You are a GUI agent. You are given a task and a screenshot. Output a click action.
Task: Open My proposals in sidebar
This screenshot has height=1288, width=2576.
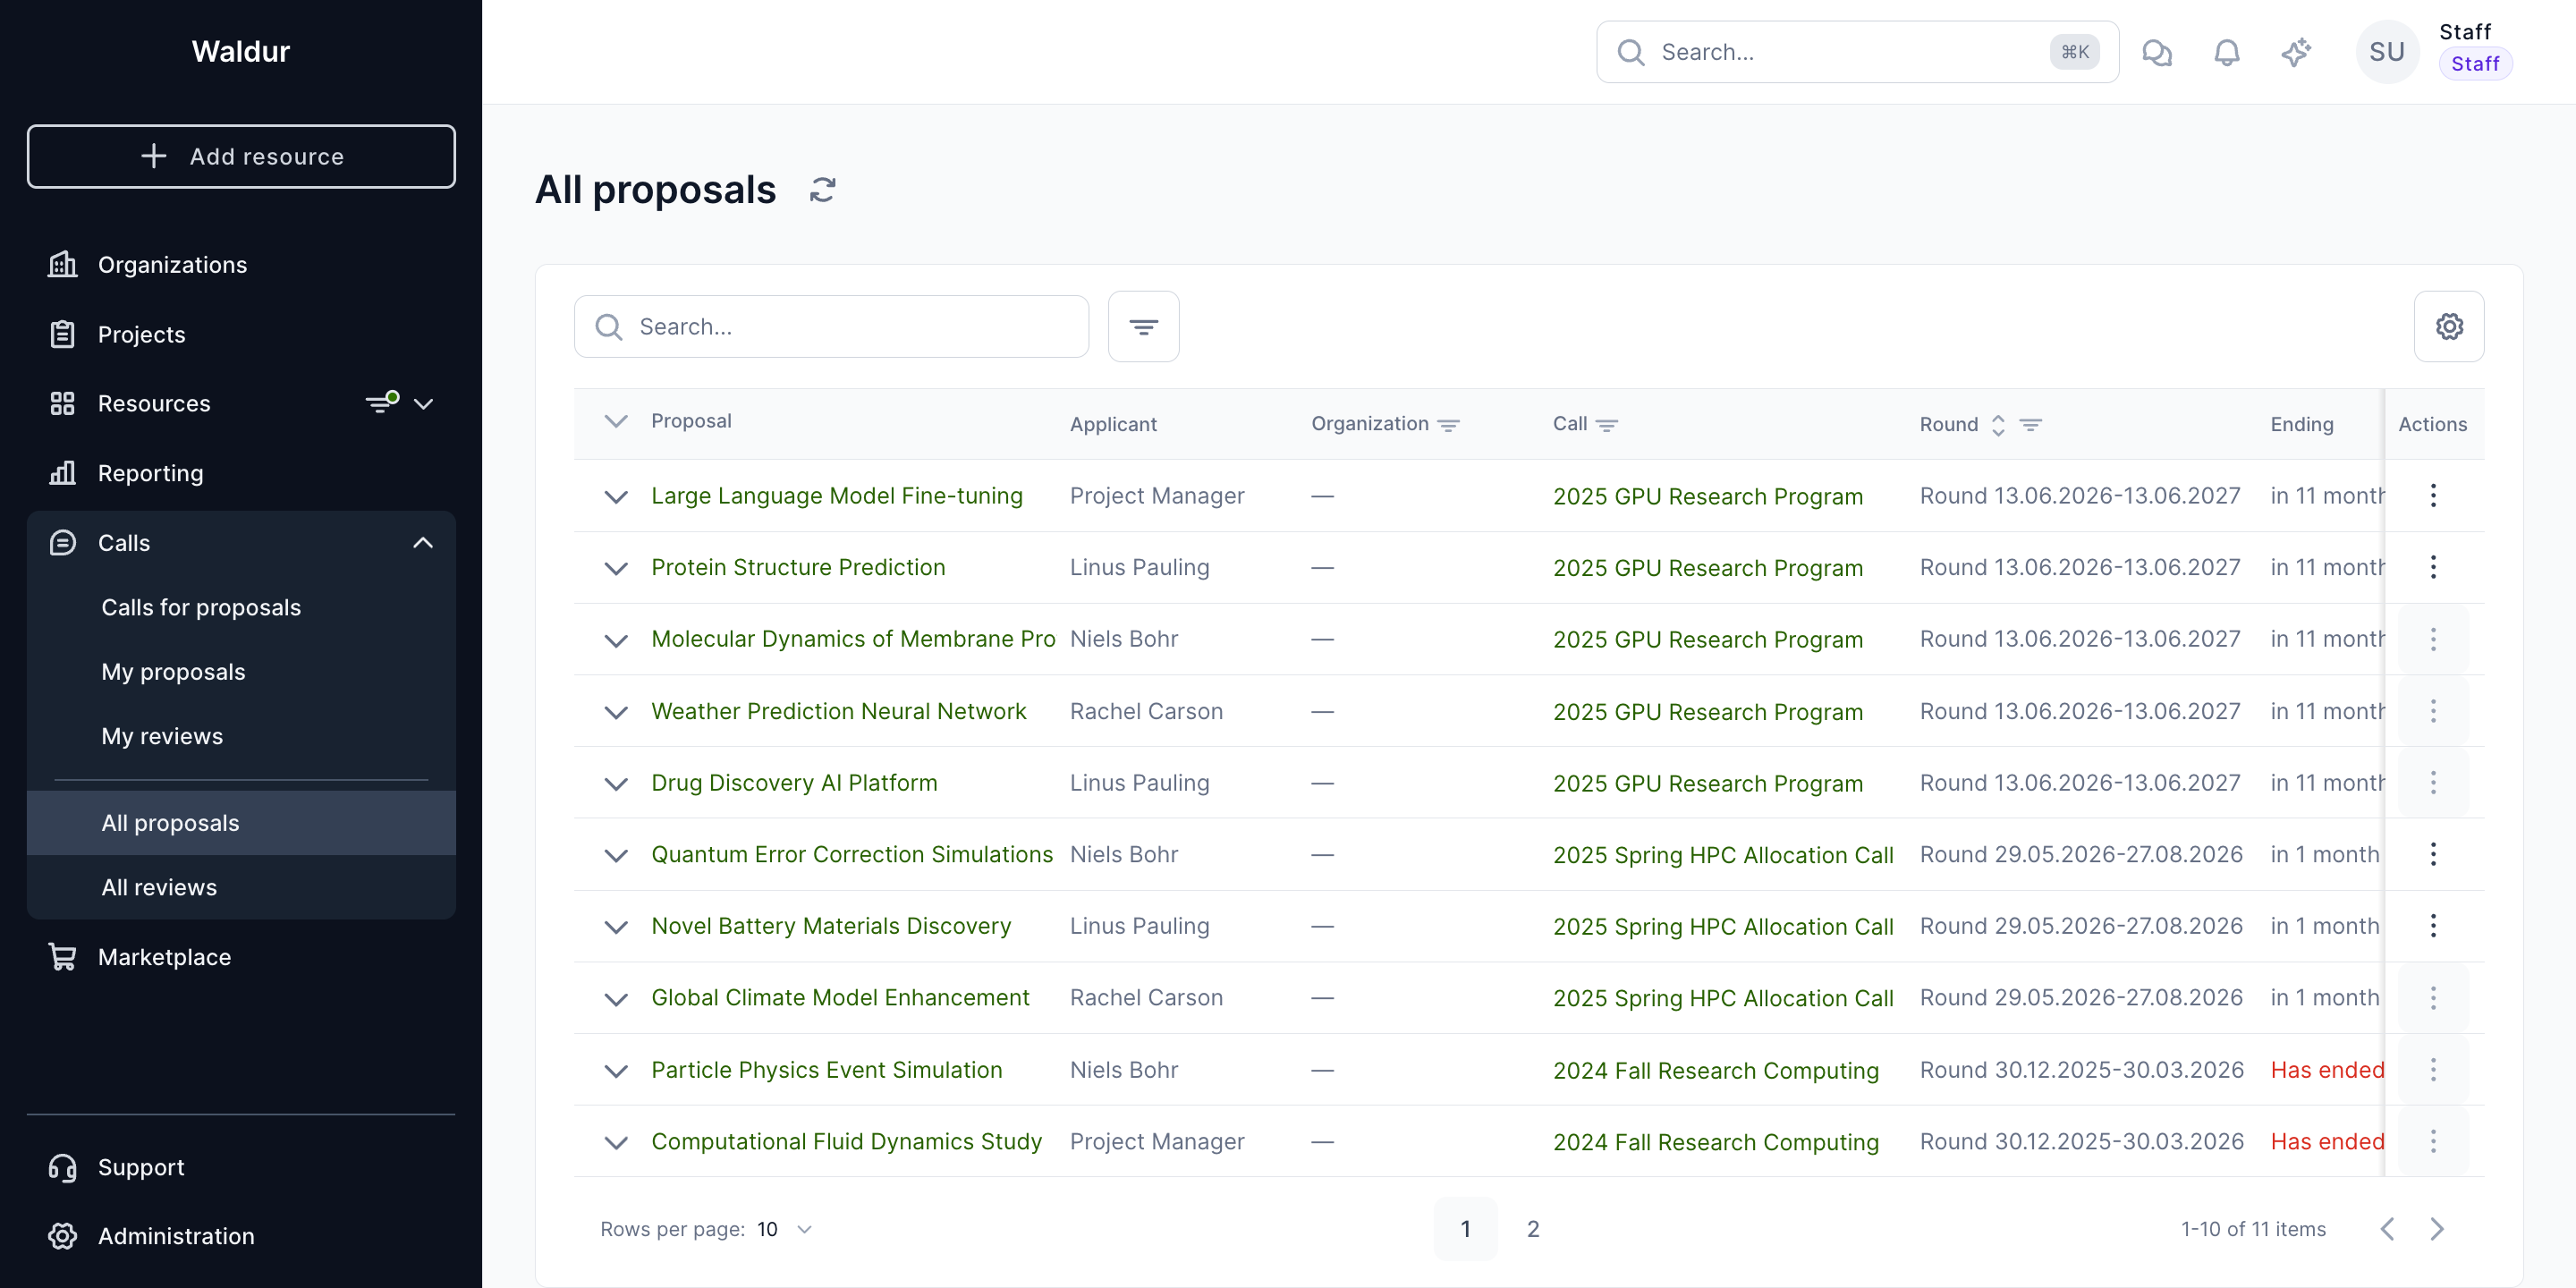173,672
